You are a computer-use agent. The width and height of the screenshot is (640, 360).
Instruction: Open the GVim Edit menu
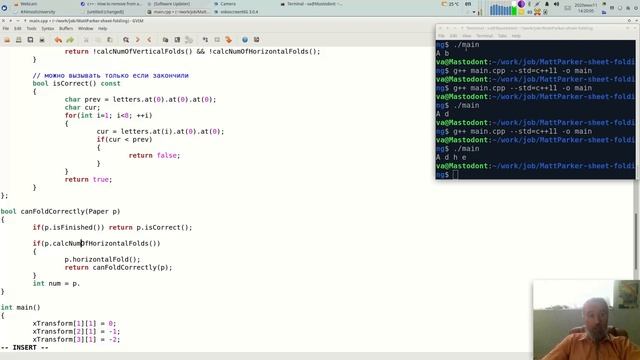tap(18, 29)
